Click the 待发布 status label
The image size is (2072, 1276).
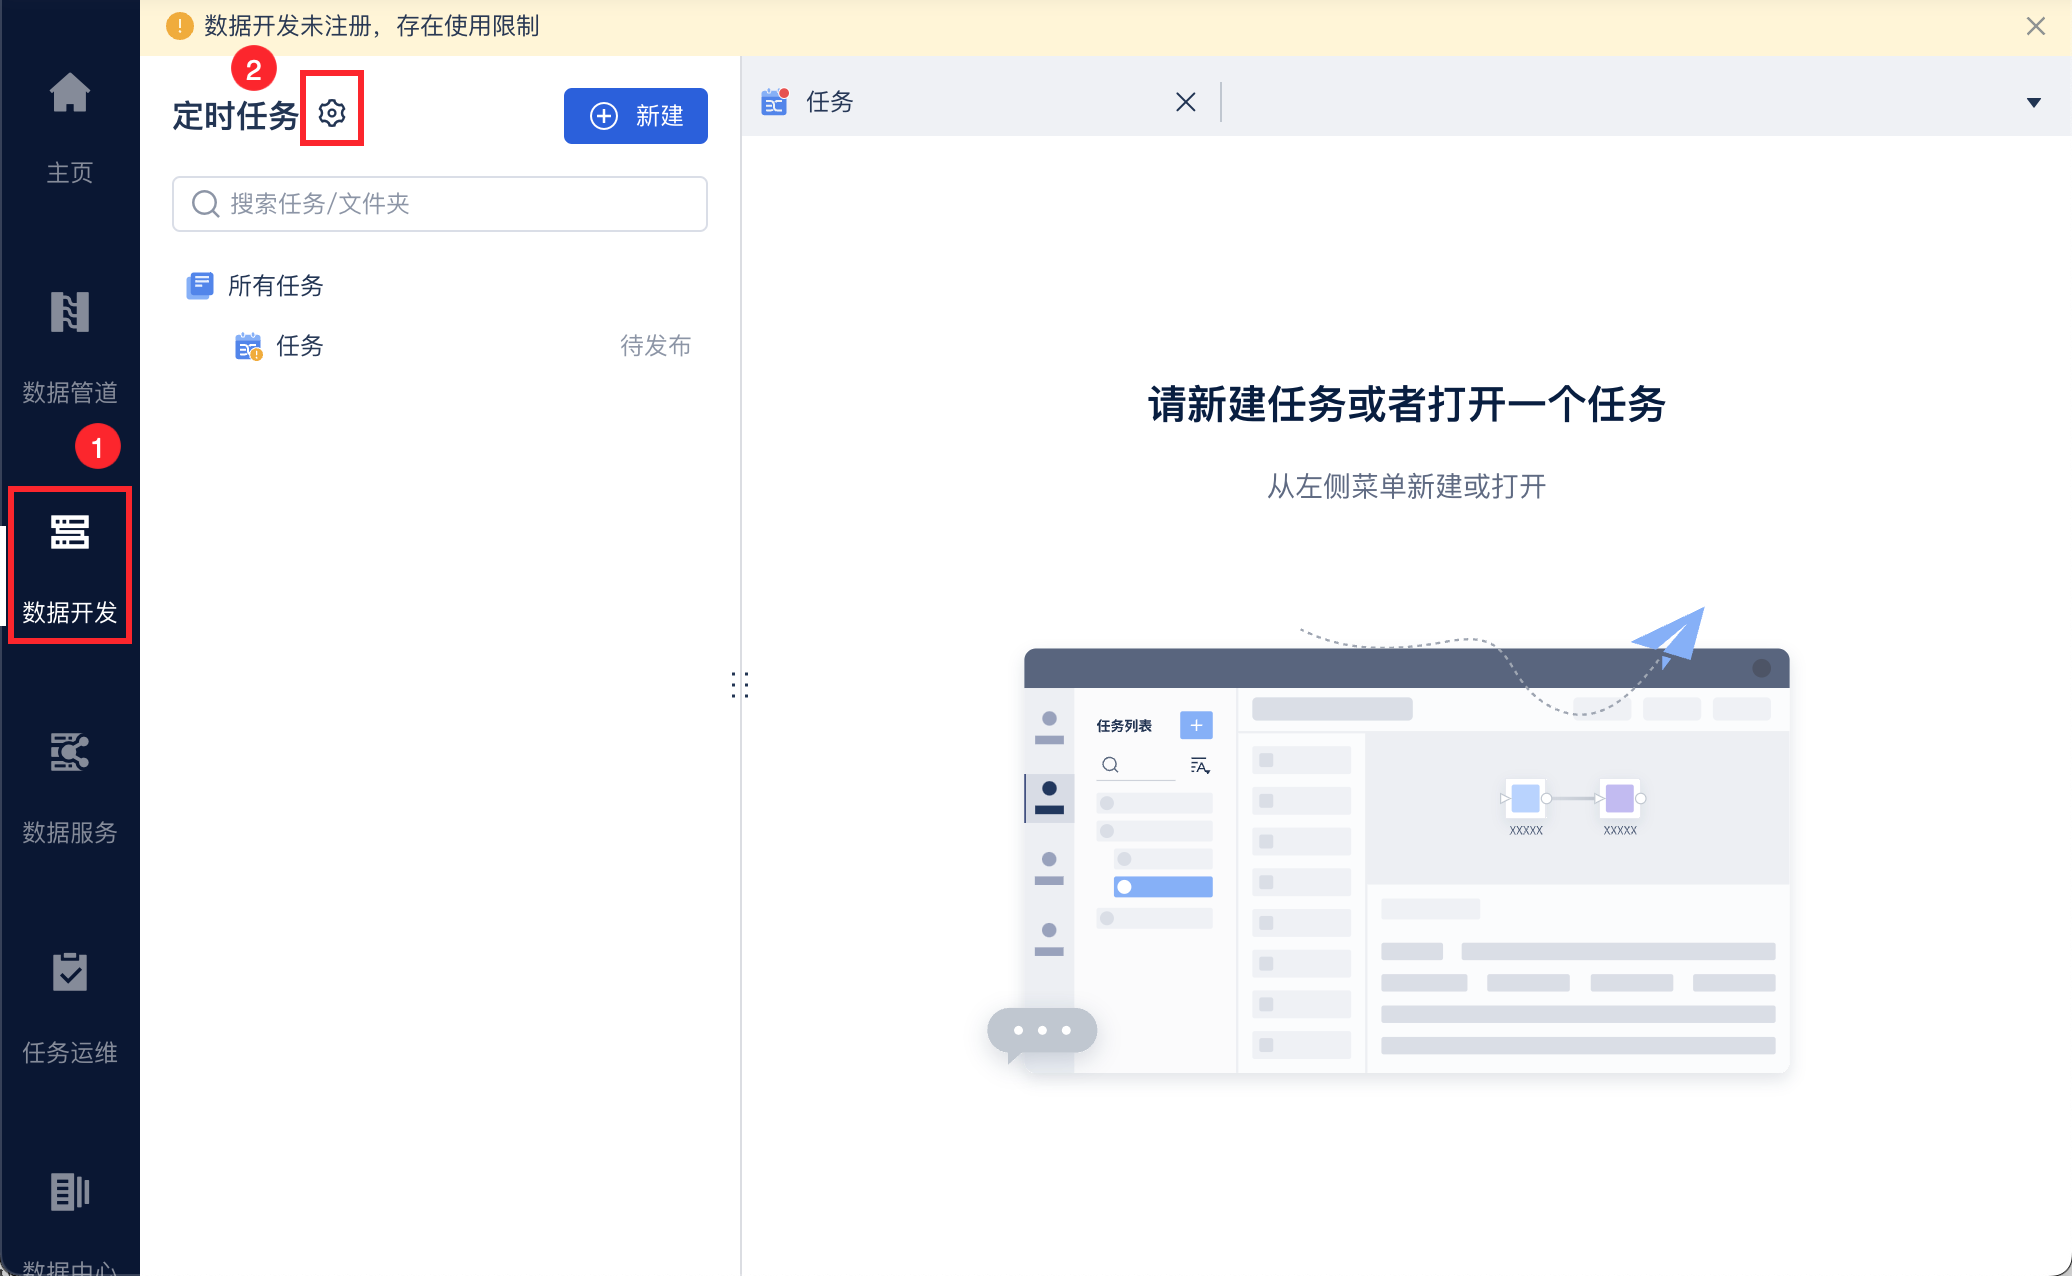[655, 346]
